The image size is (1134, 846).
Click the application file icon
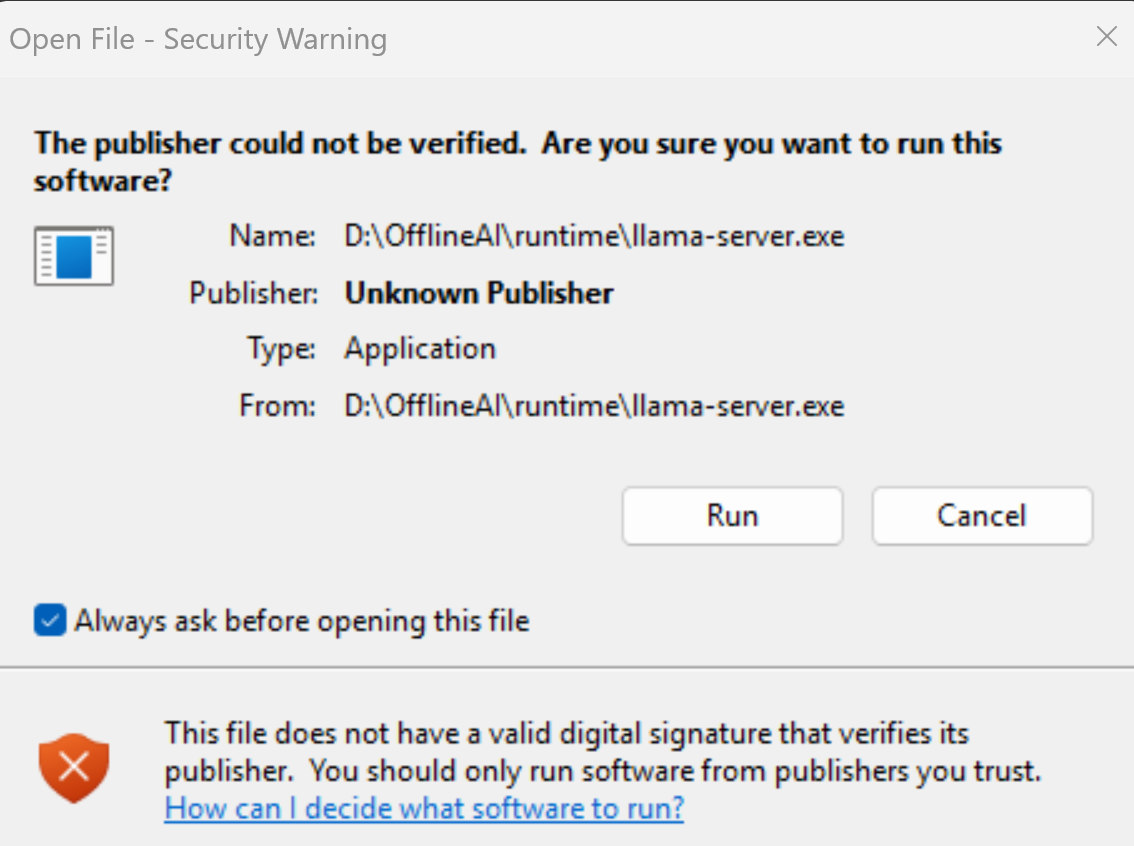click(x=74, y=256)
